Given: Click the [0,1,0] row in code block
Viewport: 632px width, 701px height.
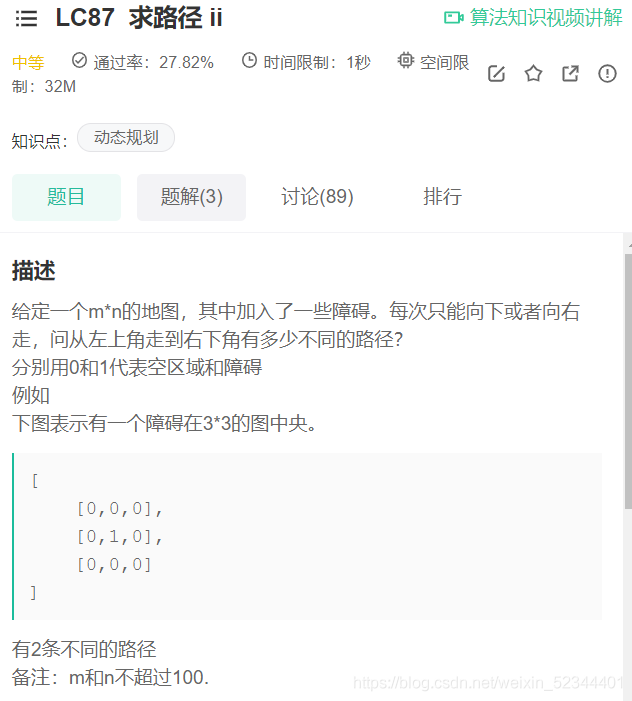Looking at the screenshot, I should (x=120, y=536).
